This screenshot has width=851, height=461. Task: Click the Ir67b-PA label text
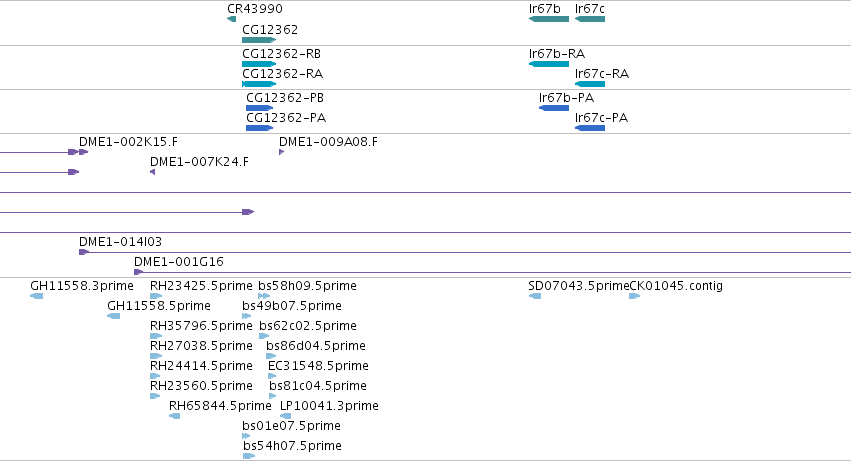click(567, 98)
